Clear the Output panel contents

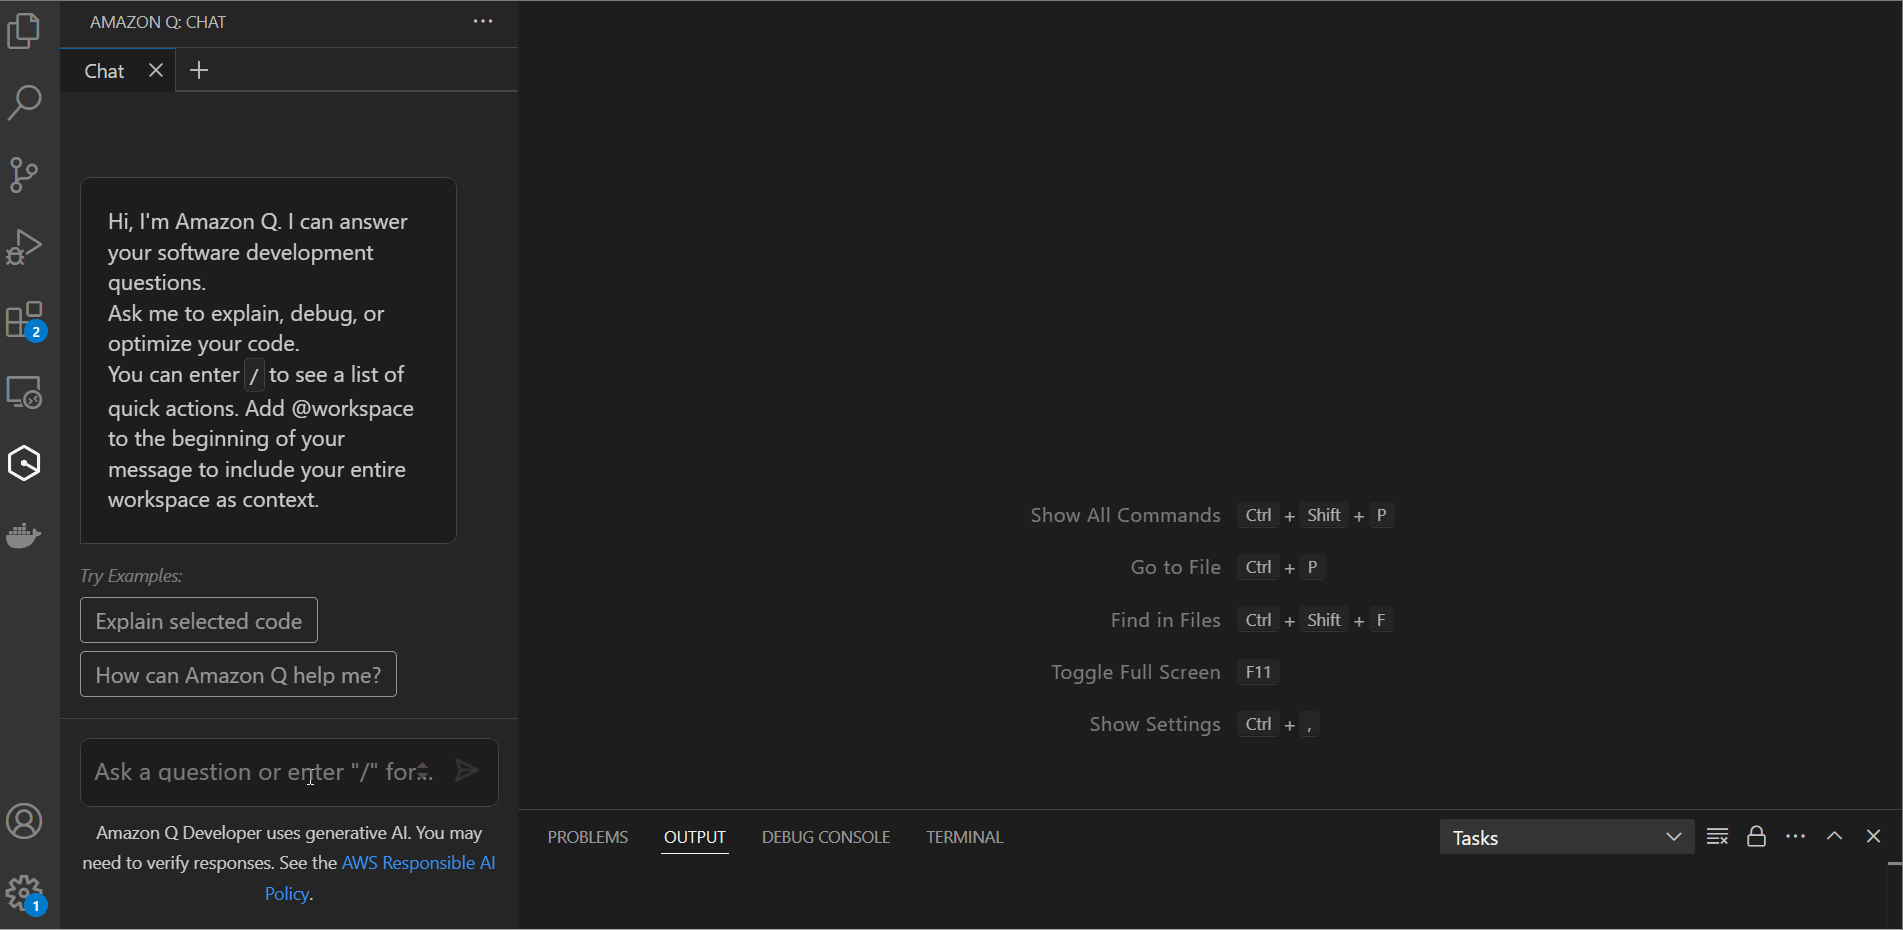coord(1717,837)
